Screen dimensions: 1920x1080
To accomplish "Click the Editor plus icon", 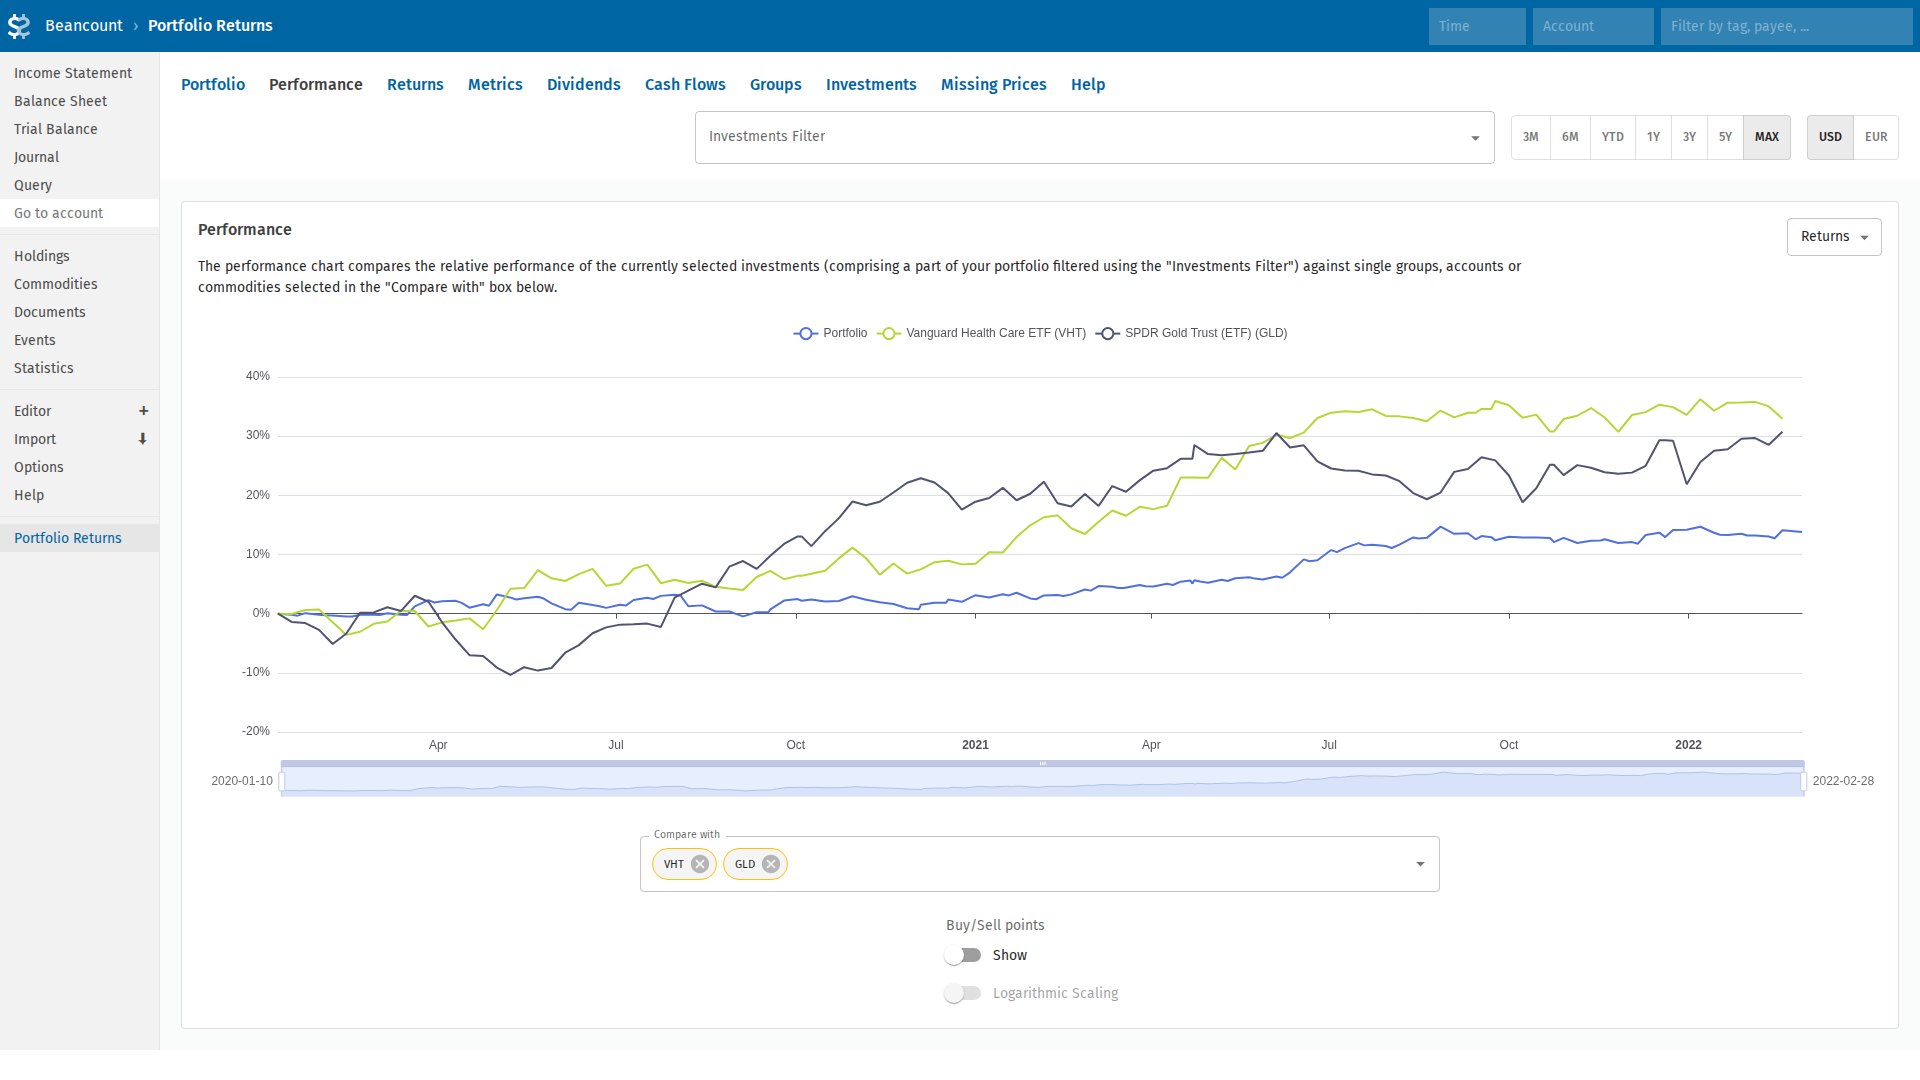I will [143, 411].
